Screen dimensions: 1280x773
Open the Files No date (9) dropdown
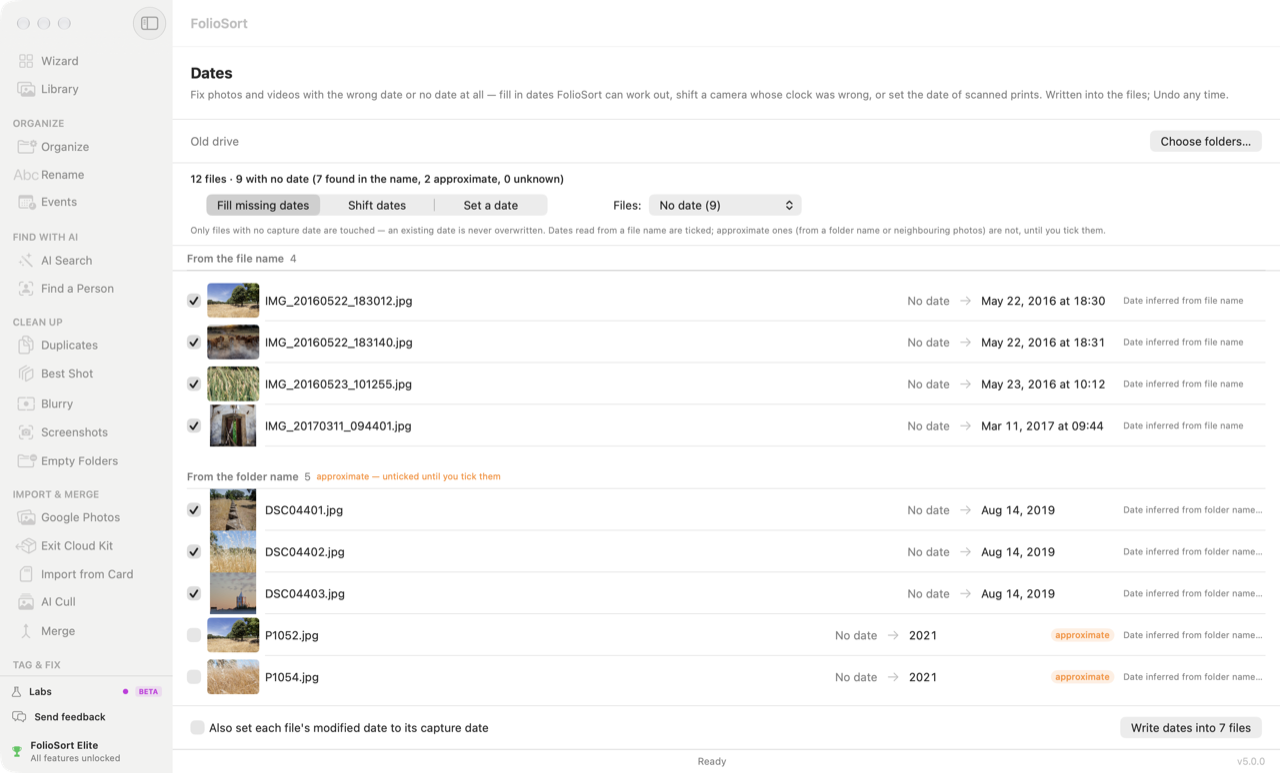[x=725, y=205]
